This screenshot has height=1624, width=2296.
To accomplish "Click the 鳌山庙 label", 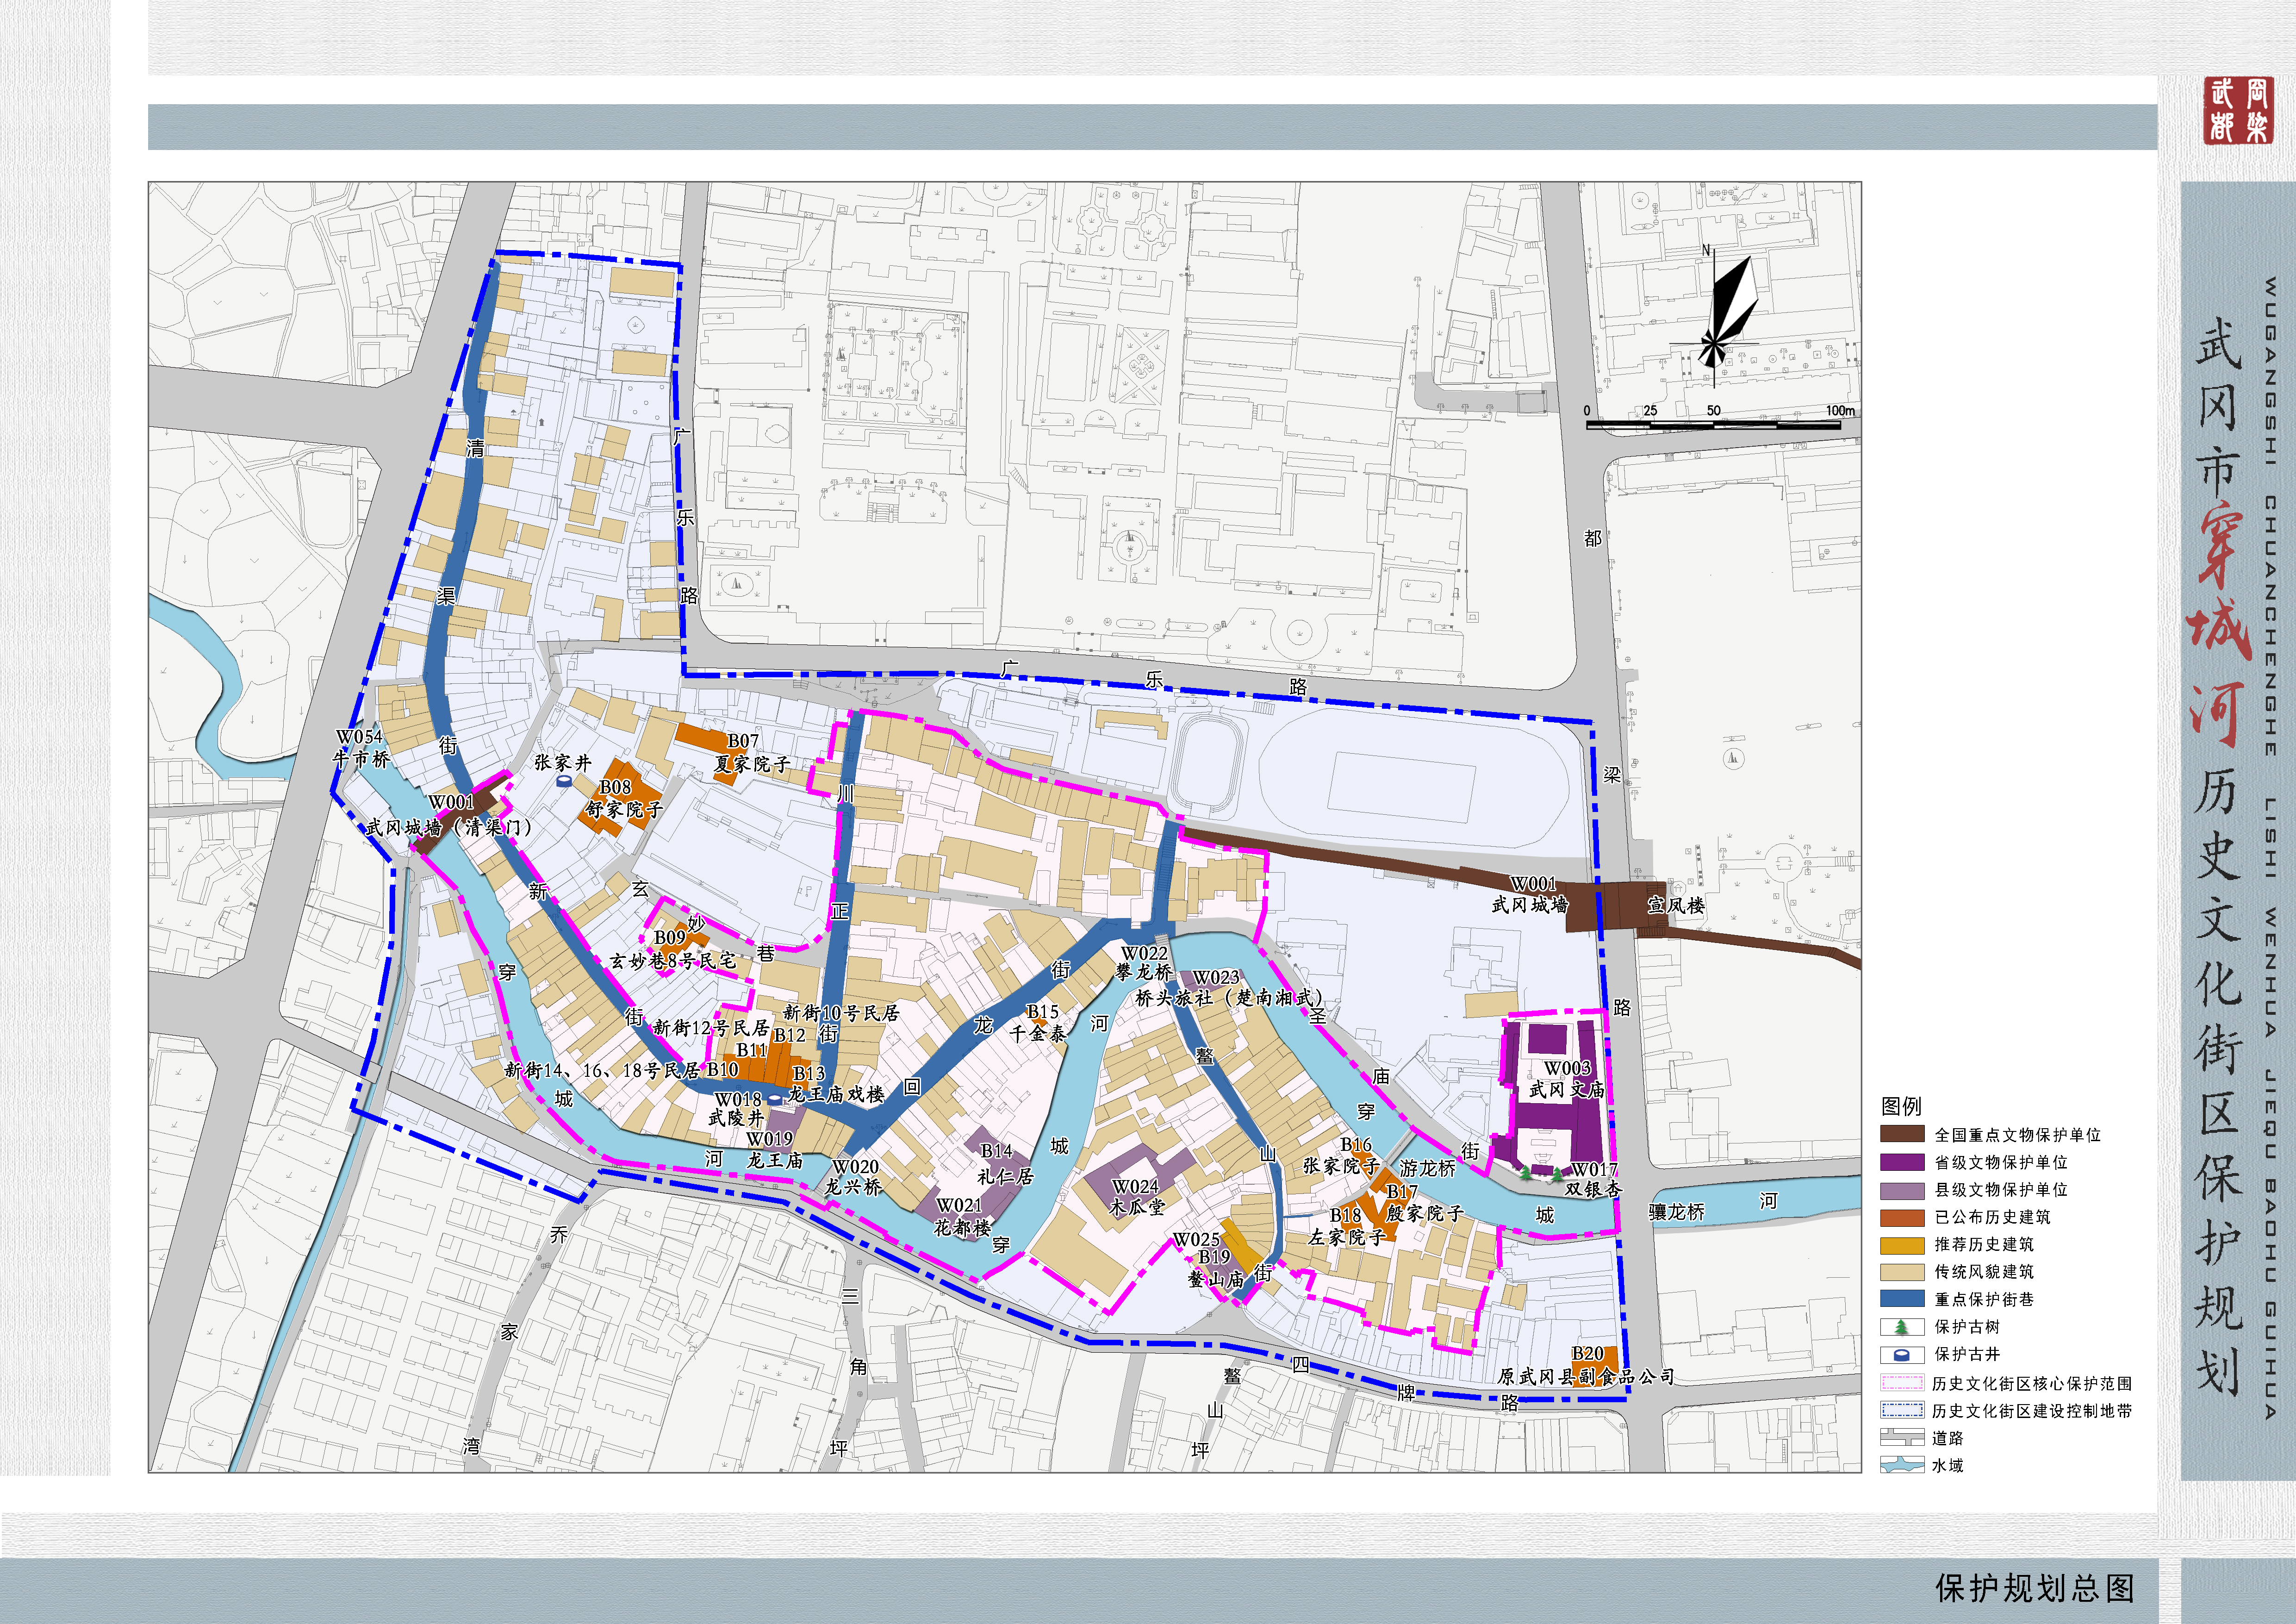I will (x=1215, y=1279).
